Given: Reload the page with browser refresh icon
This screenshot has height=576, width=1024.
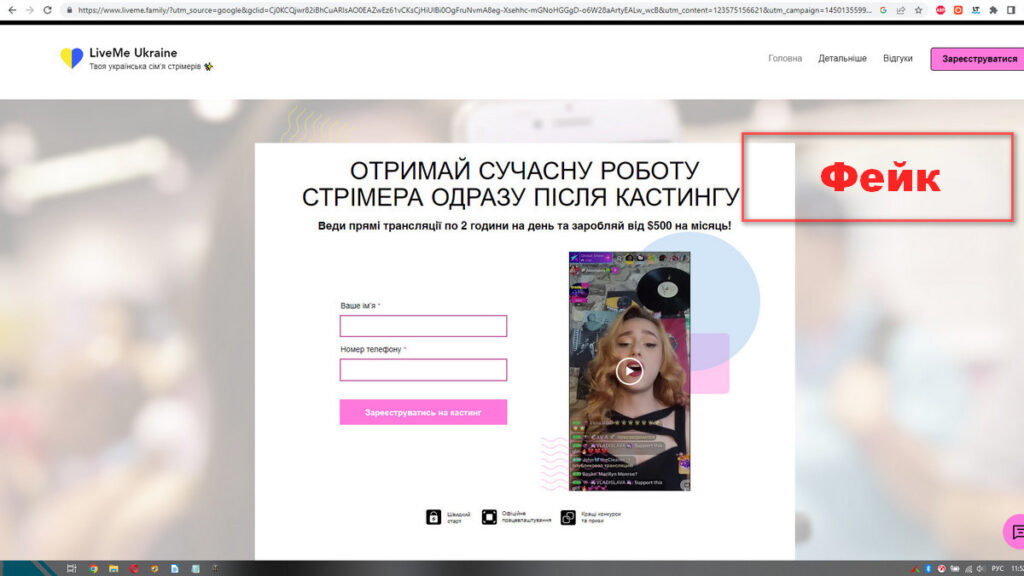Looking at the screenshot, I should pyautogui.click(x=47, y=10).
